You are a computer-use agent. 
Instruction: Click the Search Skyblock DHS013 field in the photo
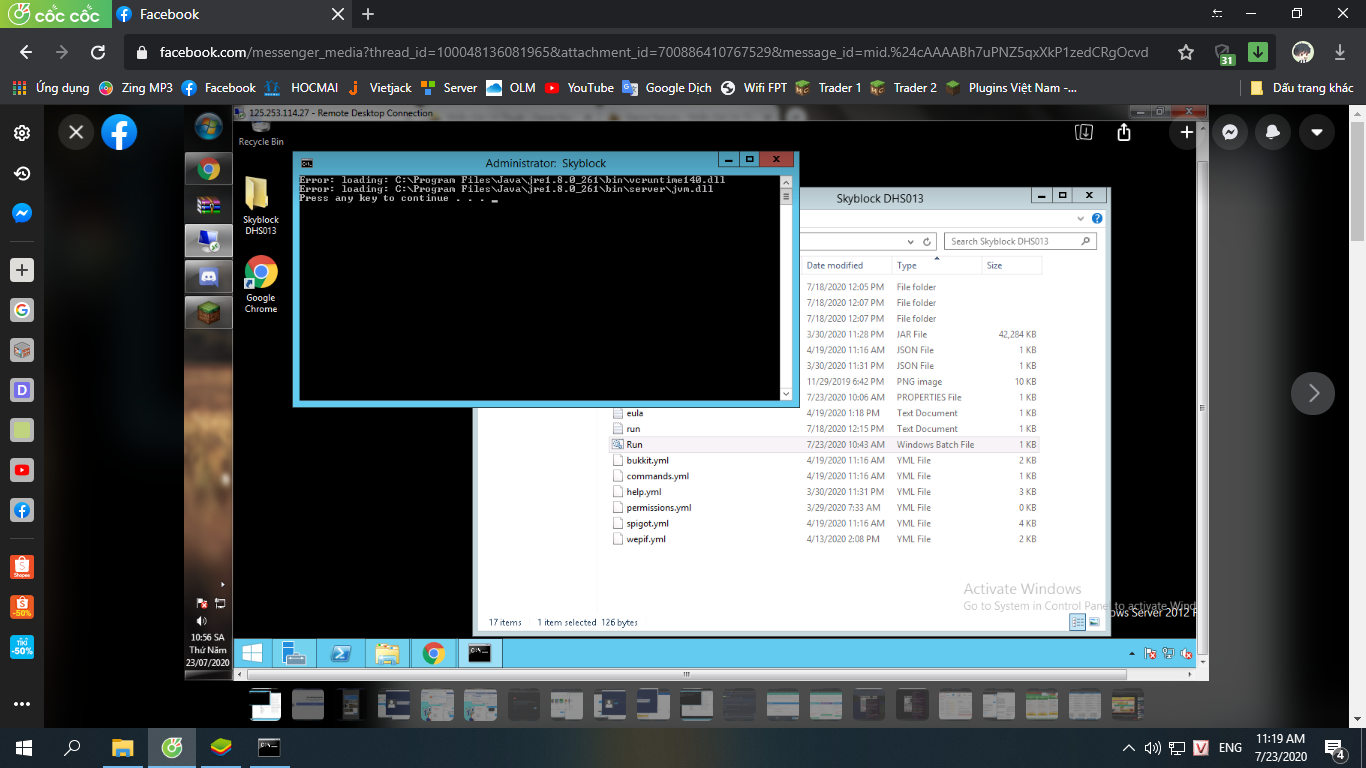click(x=1021, y=241)
